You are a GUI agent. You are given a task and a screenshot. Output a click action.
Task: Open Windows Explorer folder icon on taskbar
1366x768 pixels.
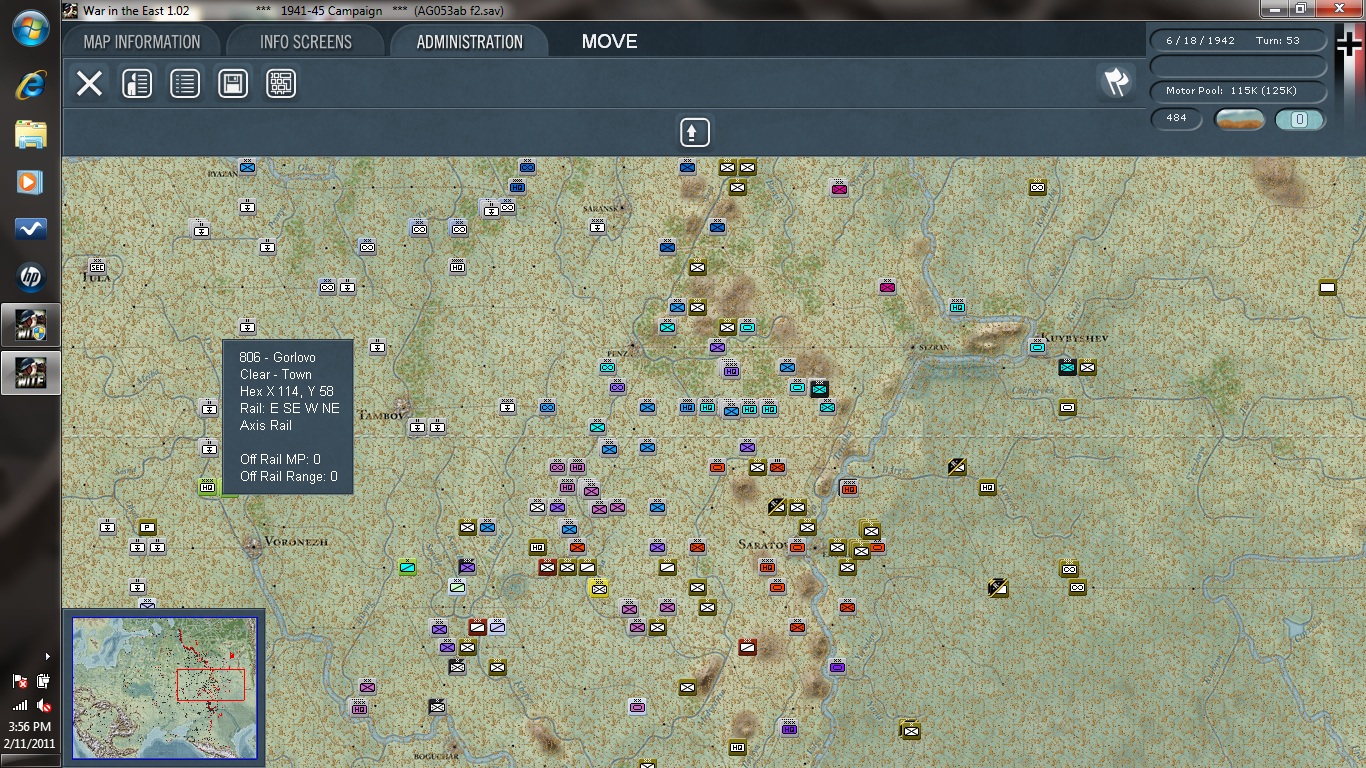(x=30, y=133)
